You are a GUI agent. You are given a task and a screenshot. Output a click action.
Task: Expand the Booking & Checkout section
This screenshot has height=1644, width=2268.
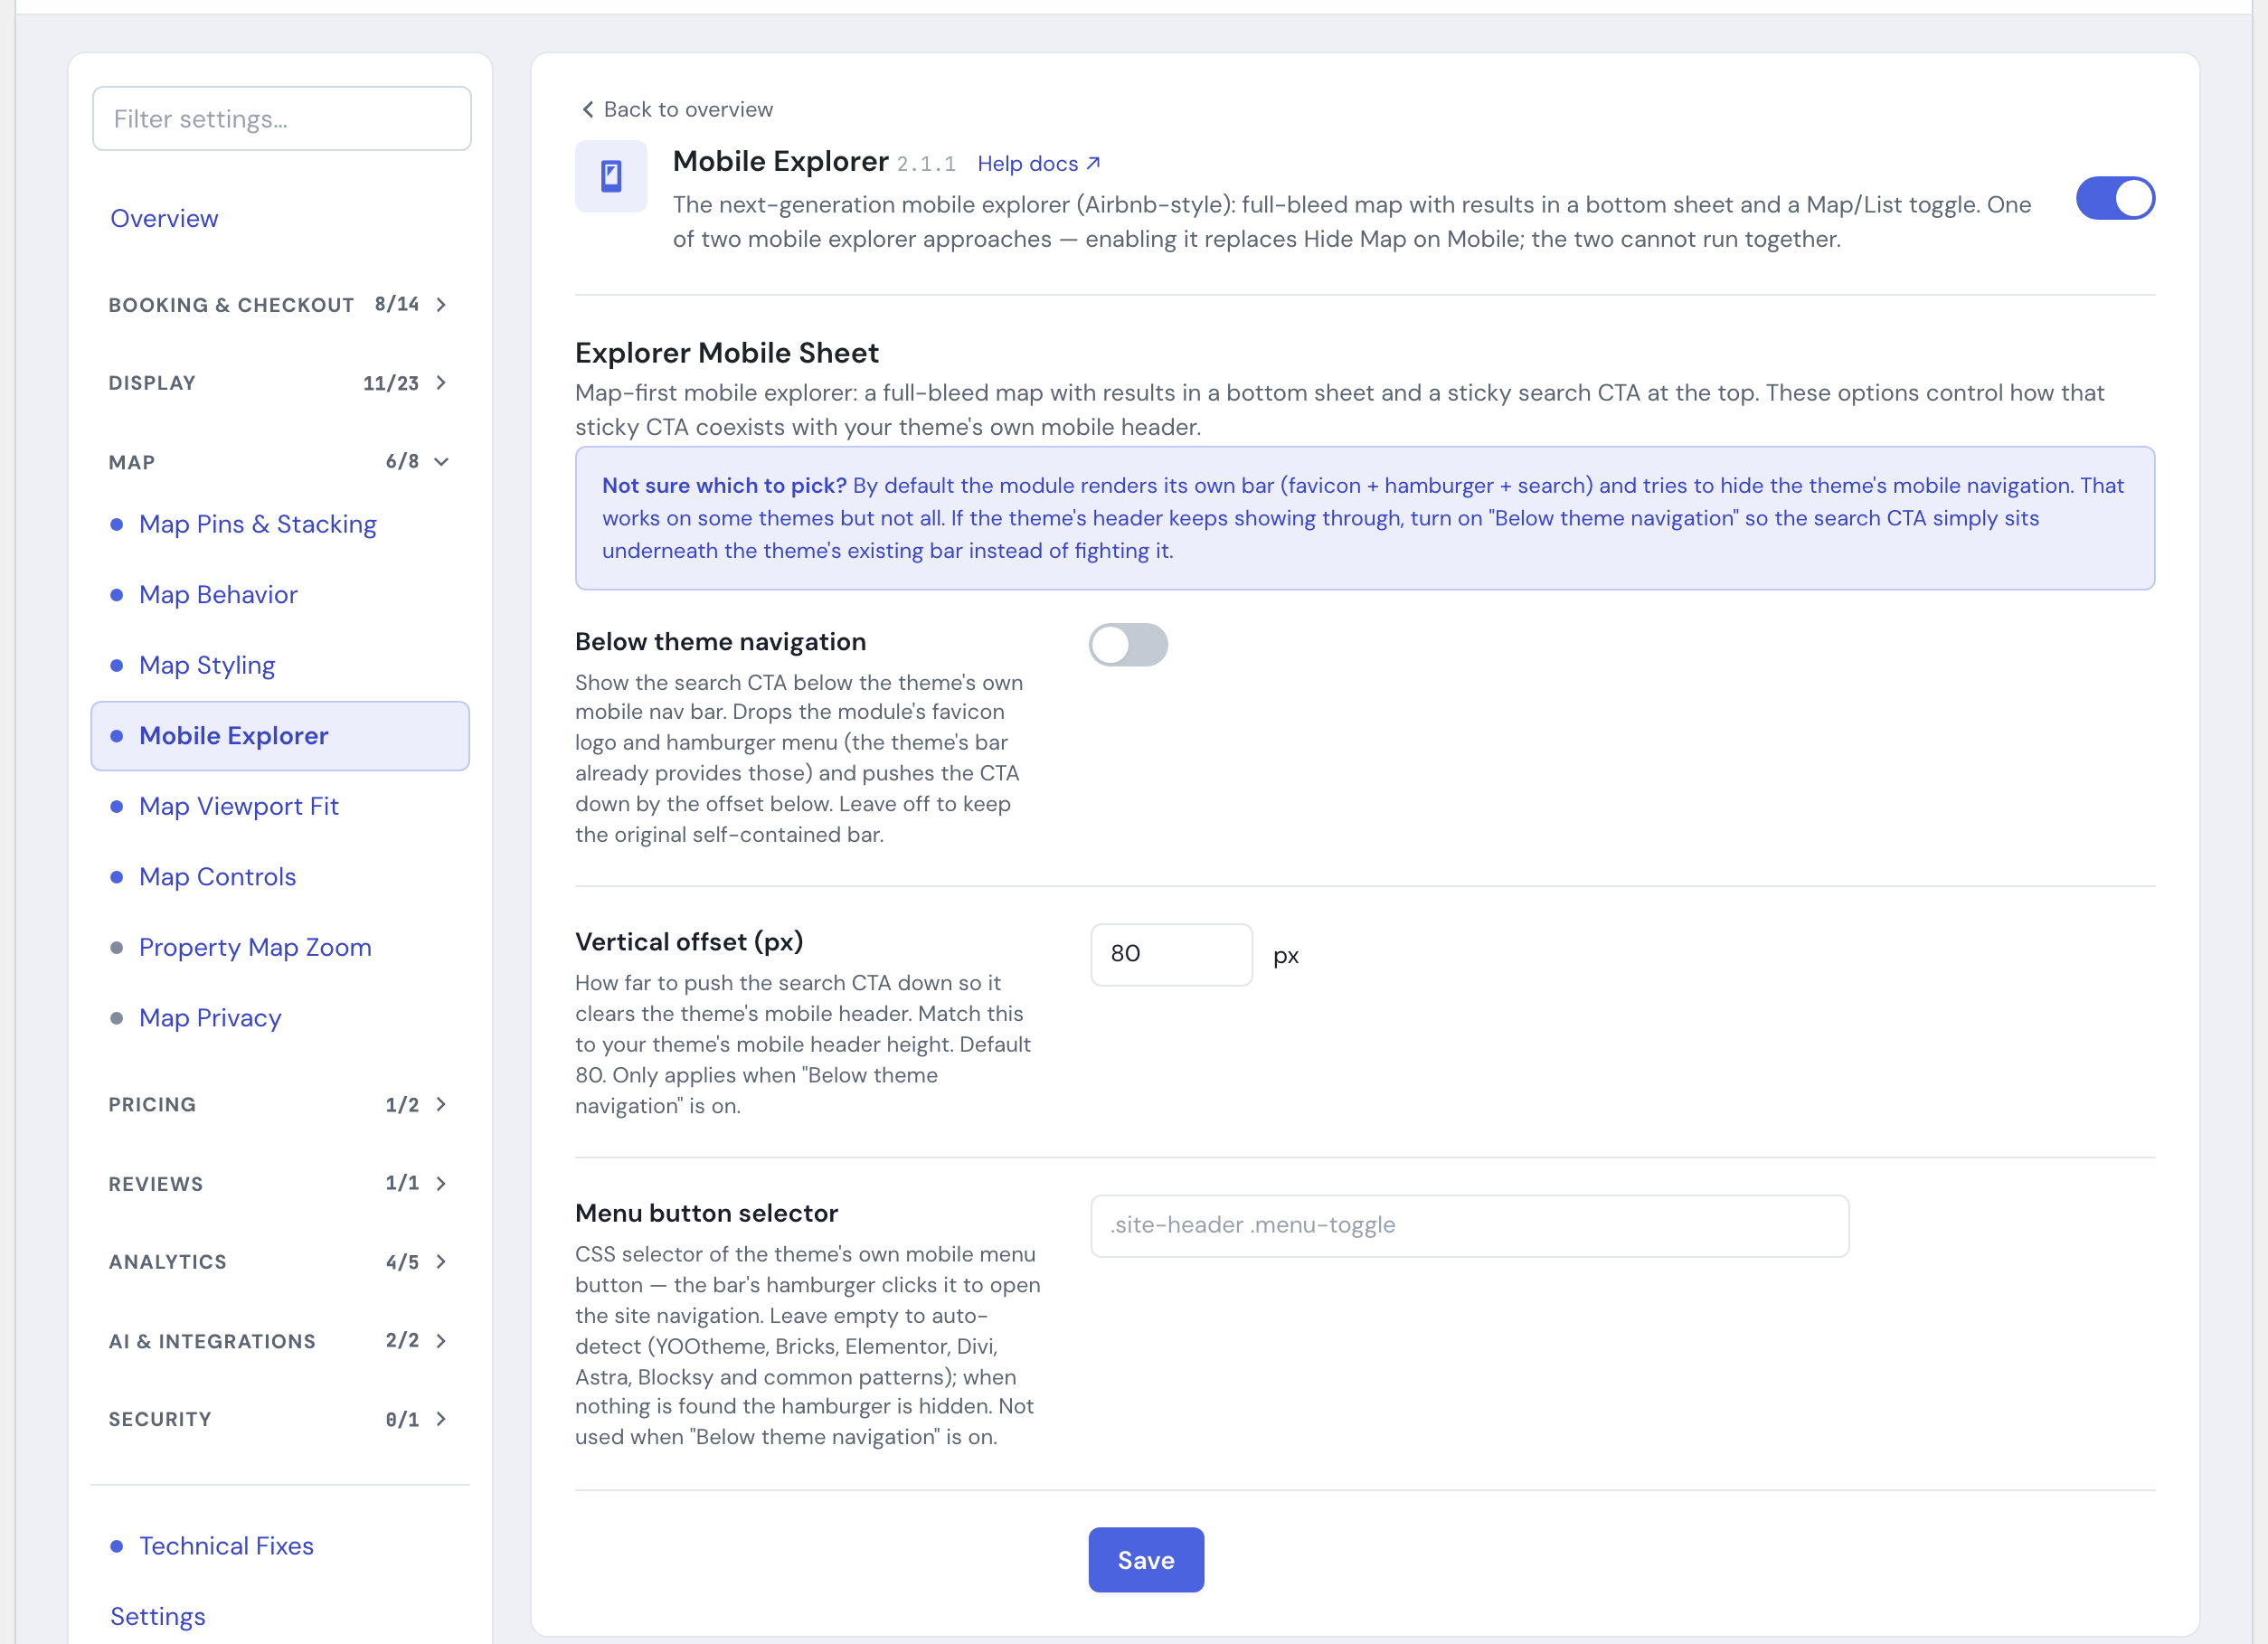click(279, 304)
